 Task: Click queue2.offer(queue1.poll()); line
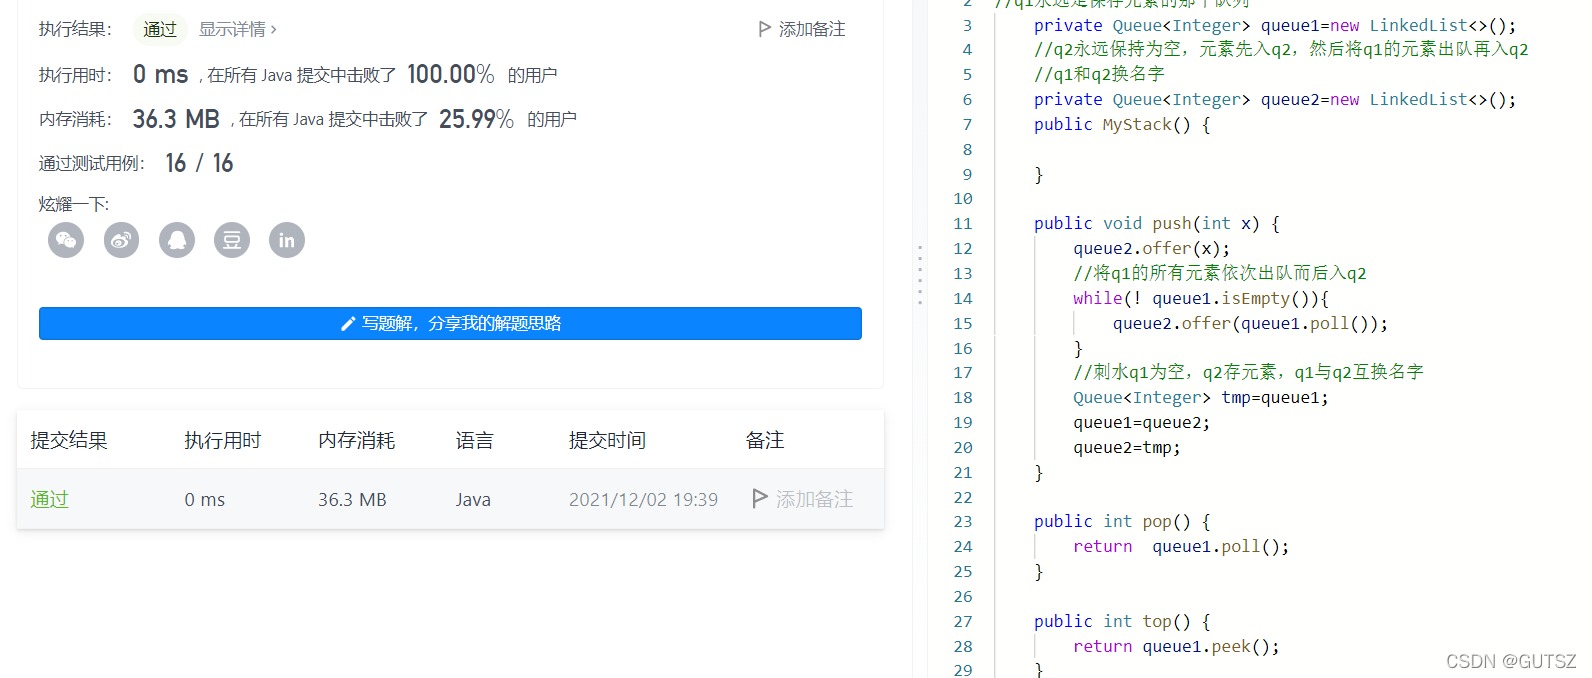pyautogui.click(x=1250, y=323)
